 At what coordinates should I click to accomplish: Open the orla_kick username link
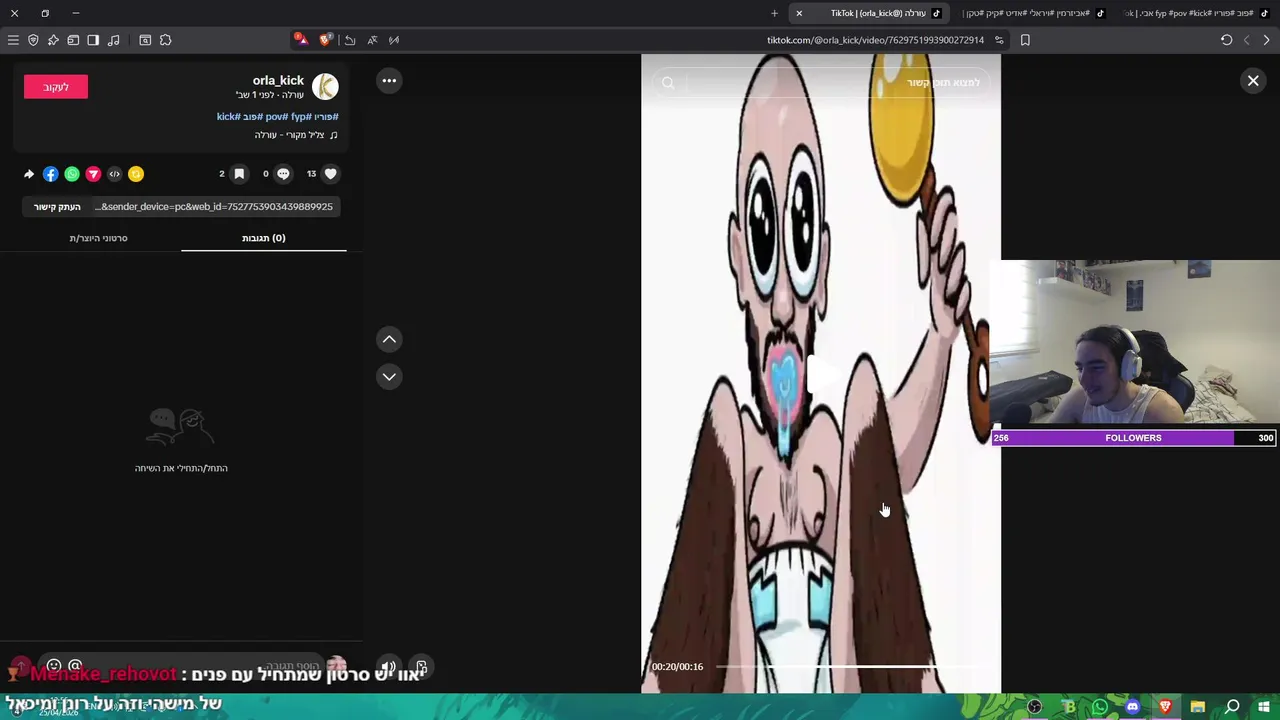(x=278, y=80)
